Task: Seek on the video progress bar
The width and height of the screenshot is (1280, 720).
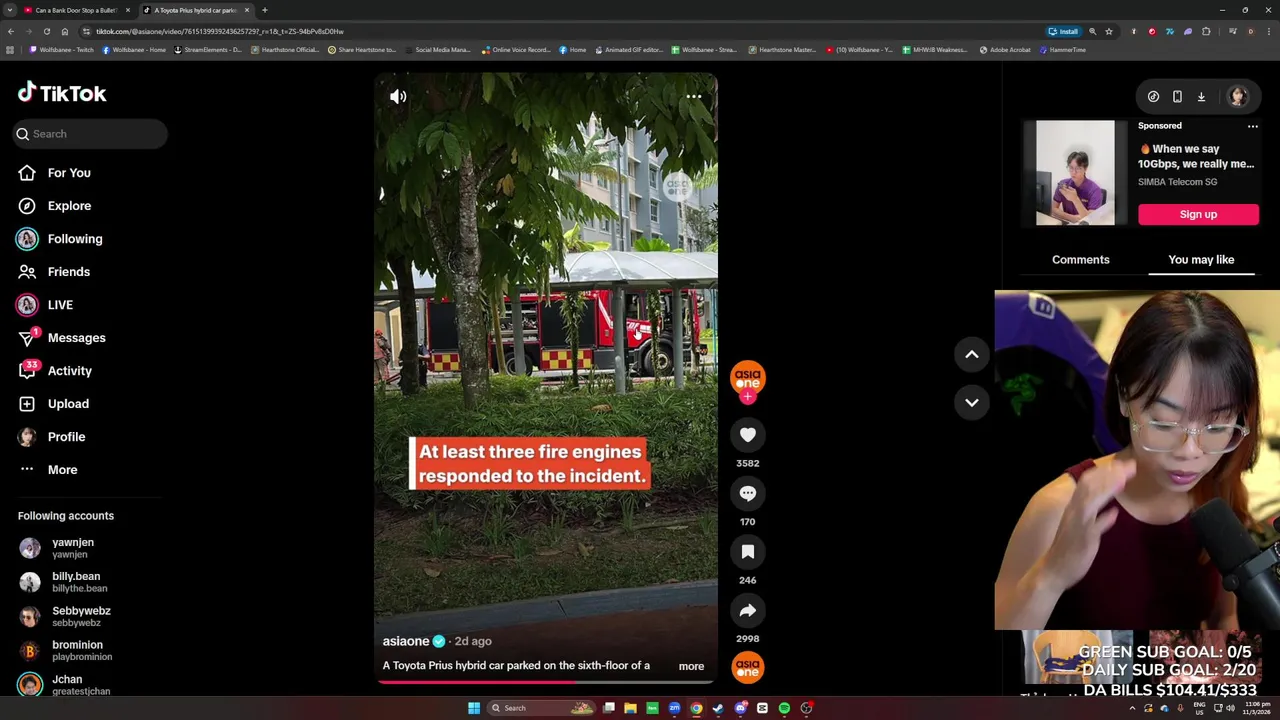Action: (546, 682)
